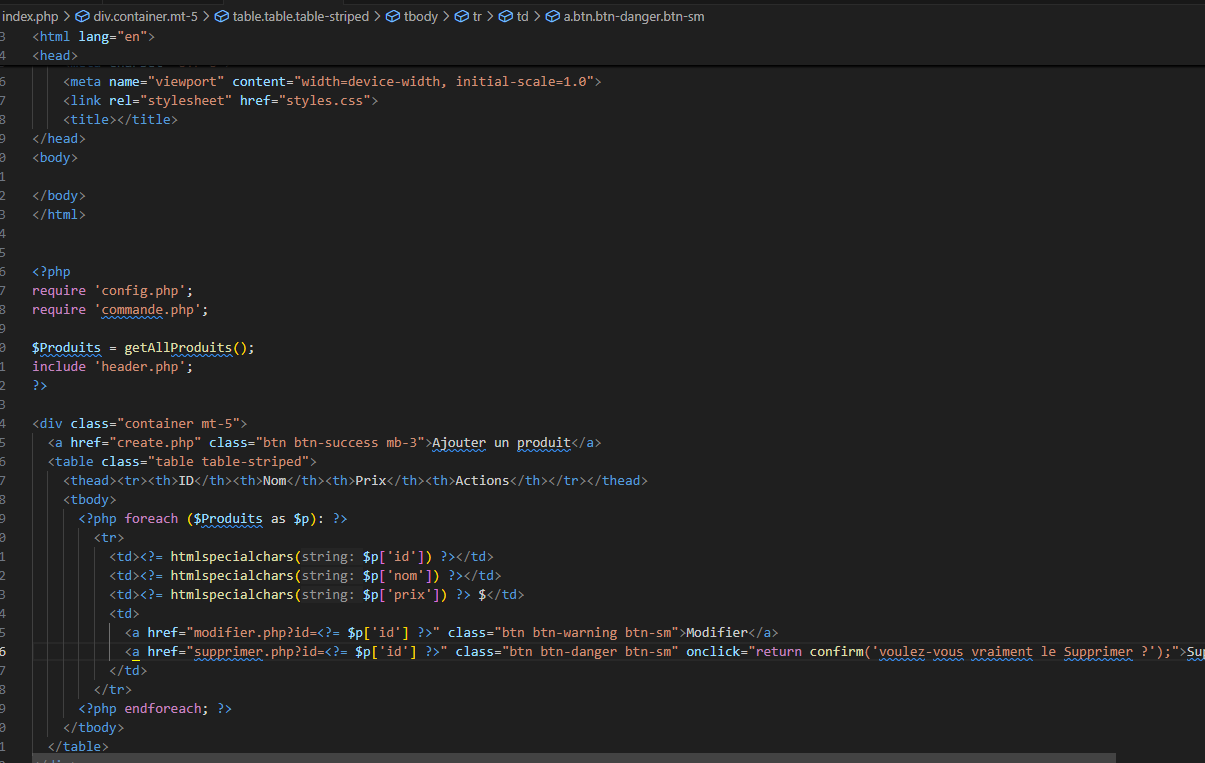Jump to sticky scroll head tag line
1205x763 pixels.
click(x=55, y=55)
